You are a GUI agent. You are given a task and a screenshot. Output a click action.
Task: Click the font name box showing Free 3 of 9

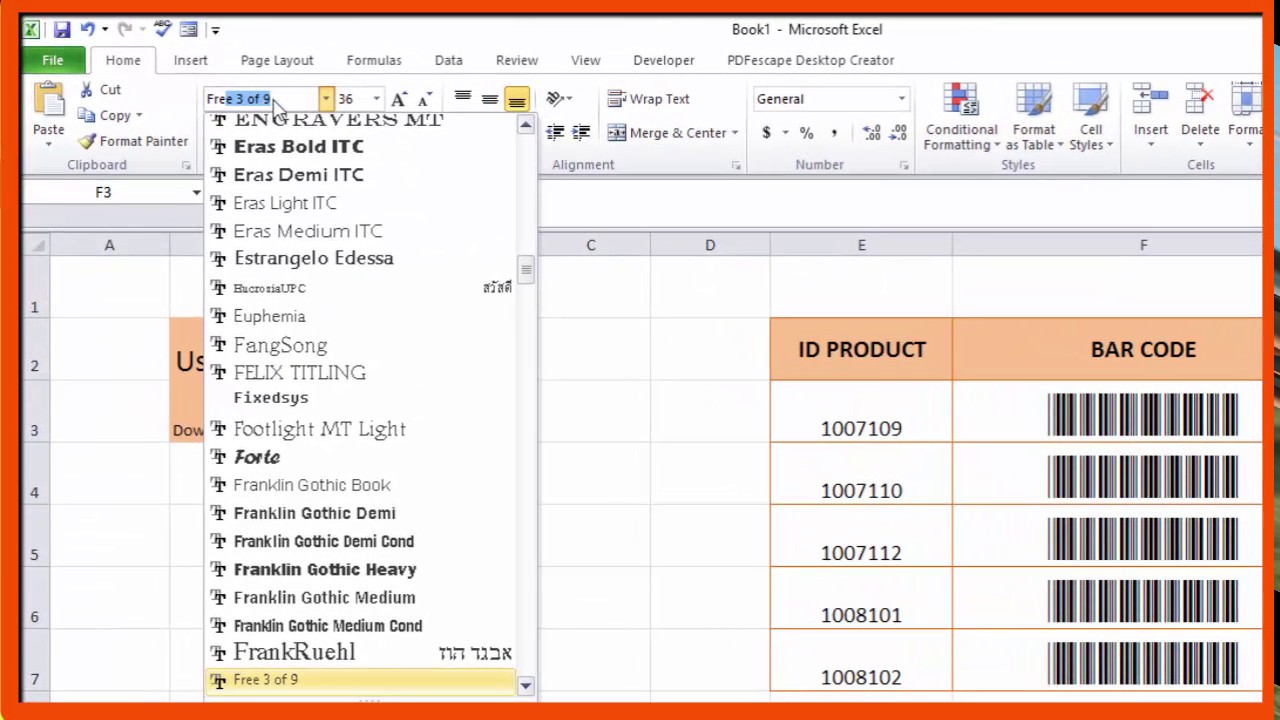coord(262,99)
